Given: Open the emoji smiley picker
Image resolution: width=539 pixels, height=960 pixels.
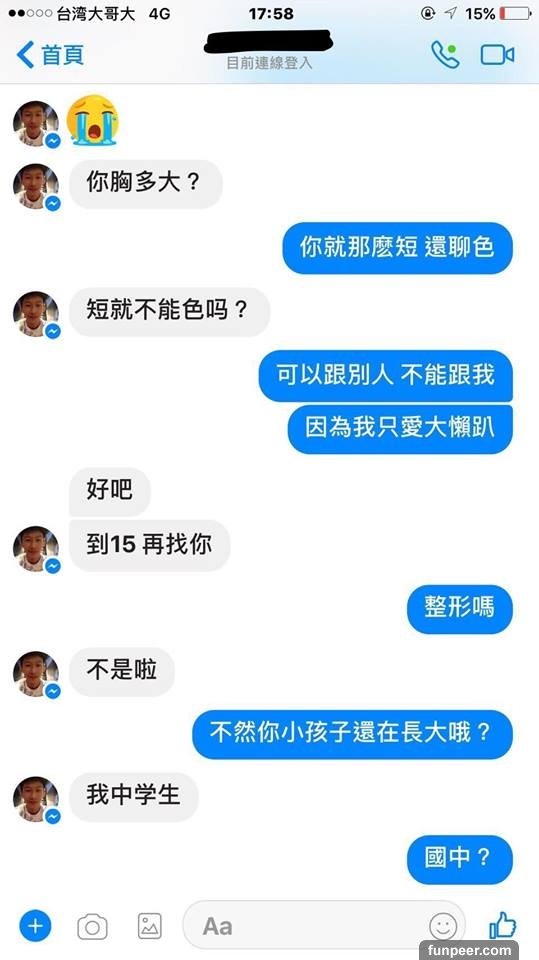Looking at the screenshot, I should [x=443, y=926].
